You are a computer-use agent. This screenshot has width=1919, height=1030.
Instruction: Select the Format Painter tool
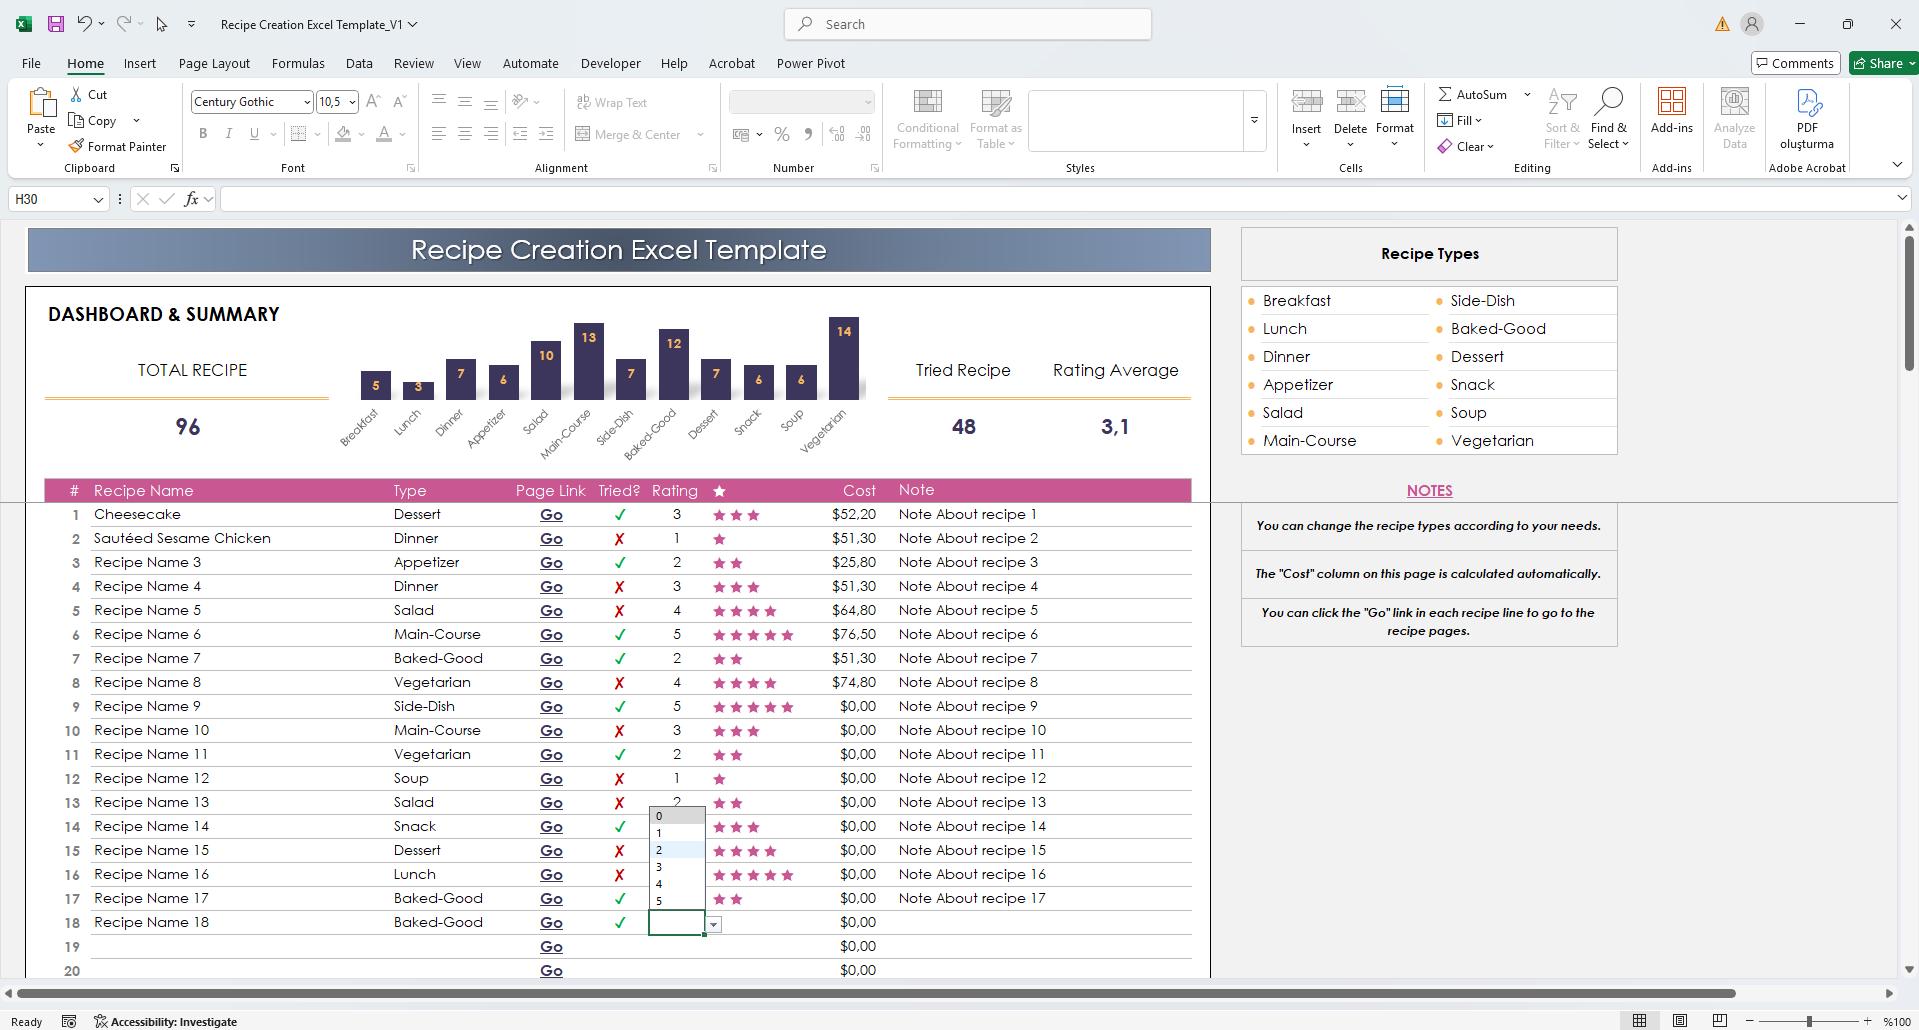[117, 146]
